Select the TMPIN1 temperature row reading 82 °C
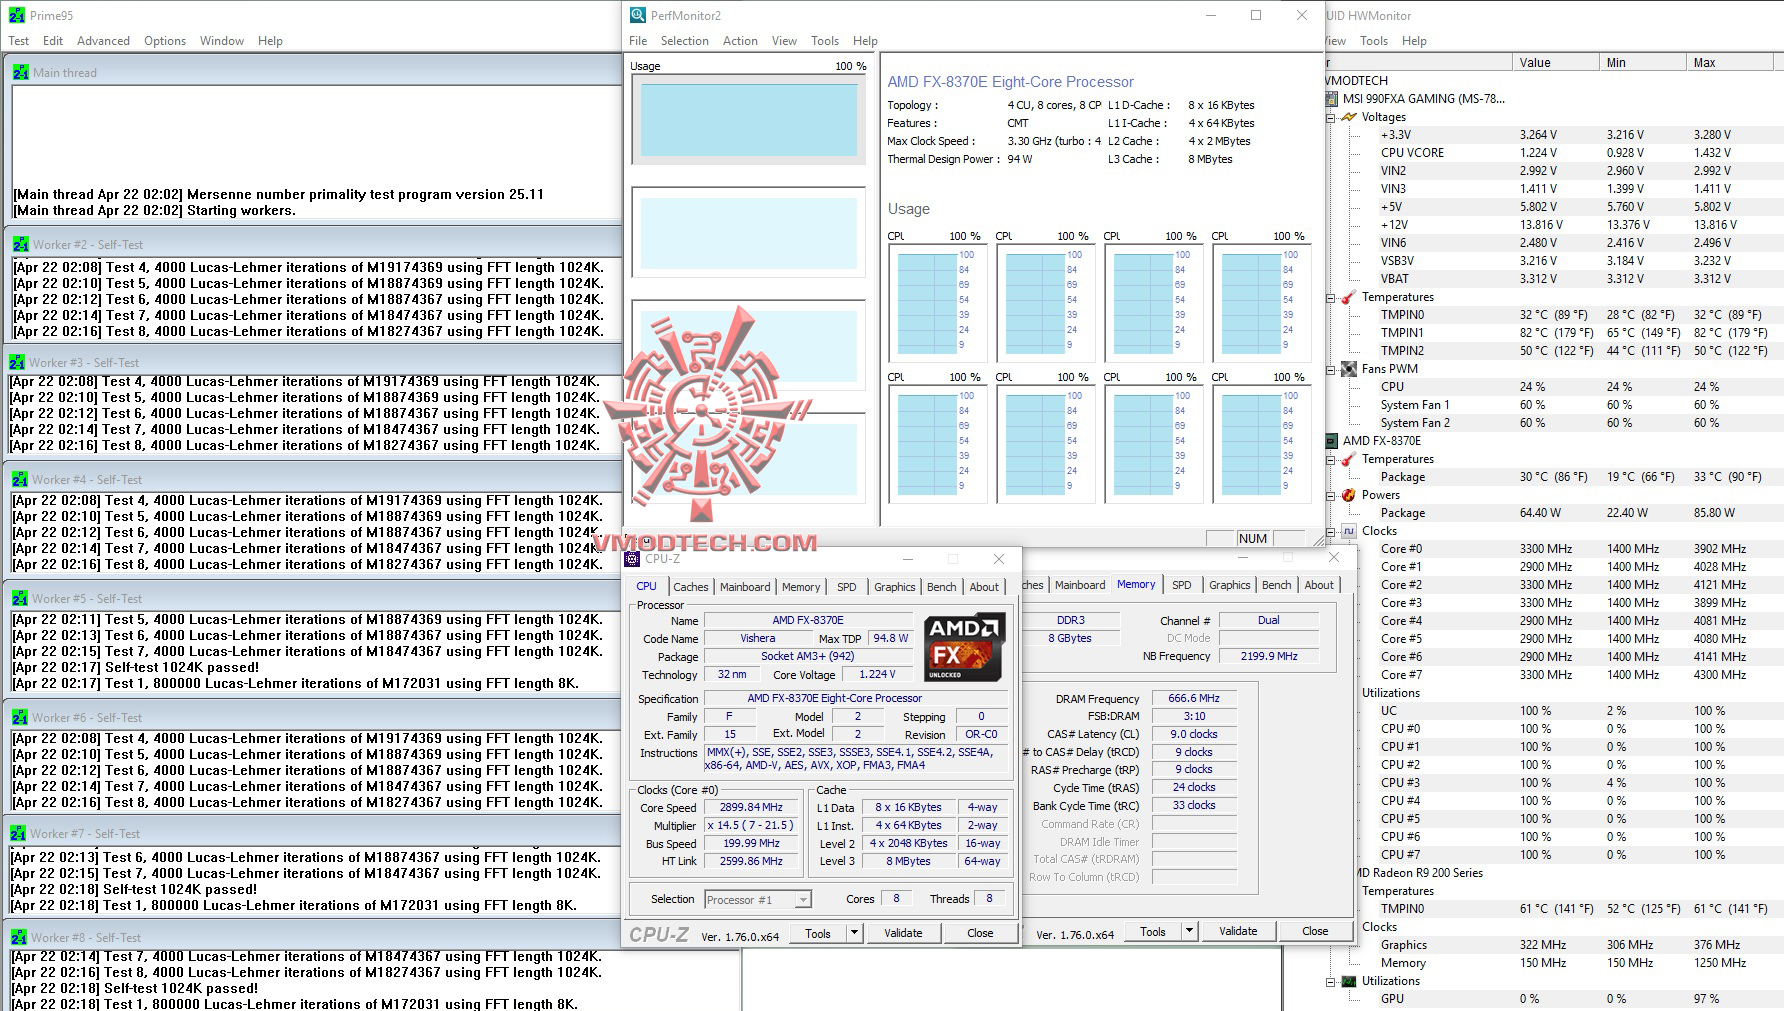The height and width of the screenshot is (1011, 1784). click(1553, 333)
